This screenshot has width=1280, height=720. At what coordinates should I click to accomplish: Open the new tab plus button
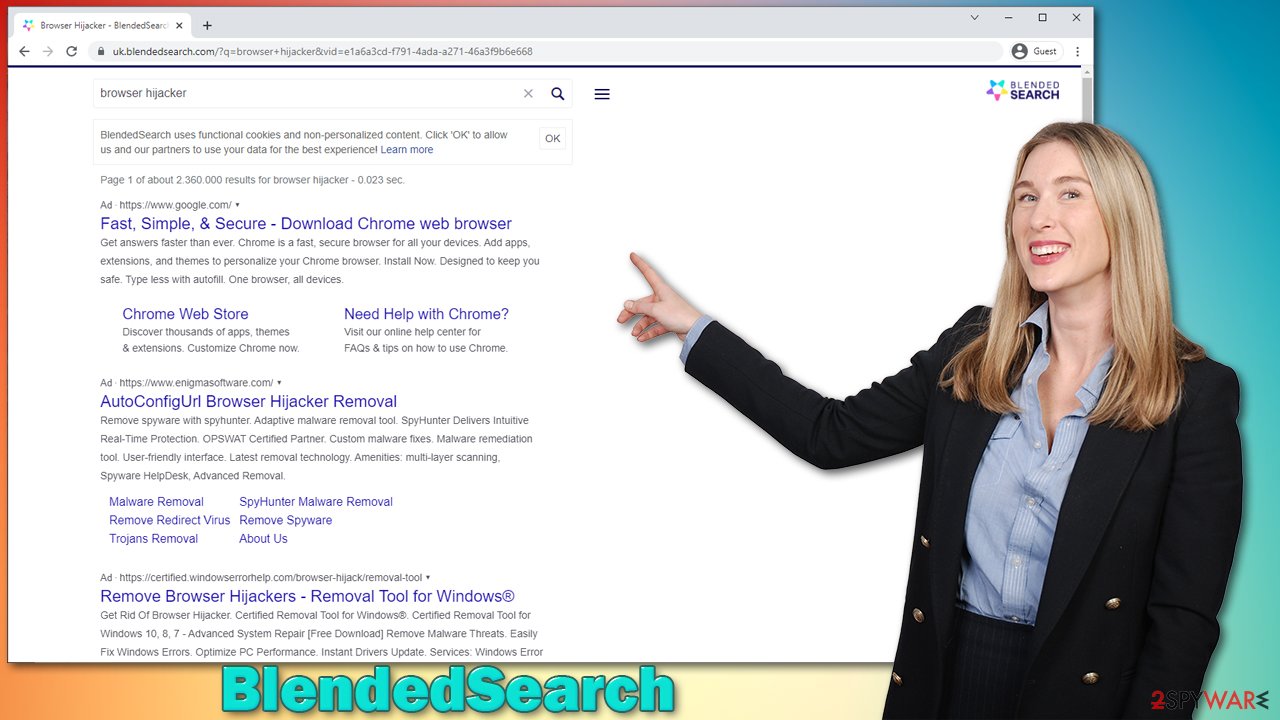(x=207, y=25)
